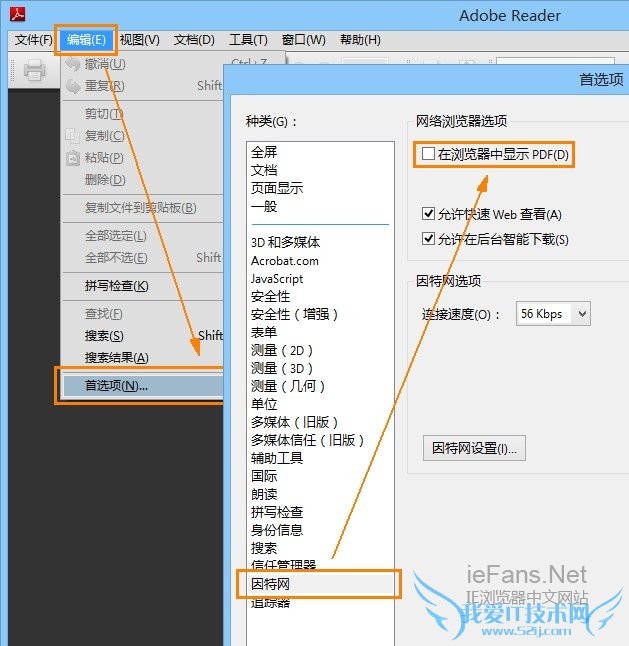Screen dimensions: 629x646
Task: Select 多媒体（旧版）category
Action: (295, 422)
